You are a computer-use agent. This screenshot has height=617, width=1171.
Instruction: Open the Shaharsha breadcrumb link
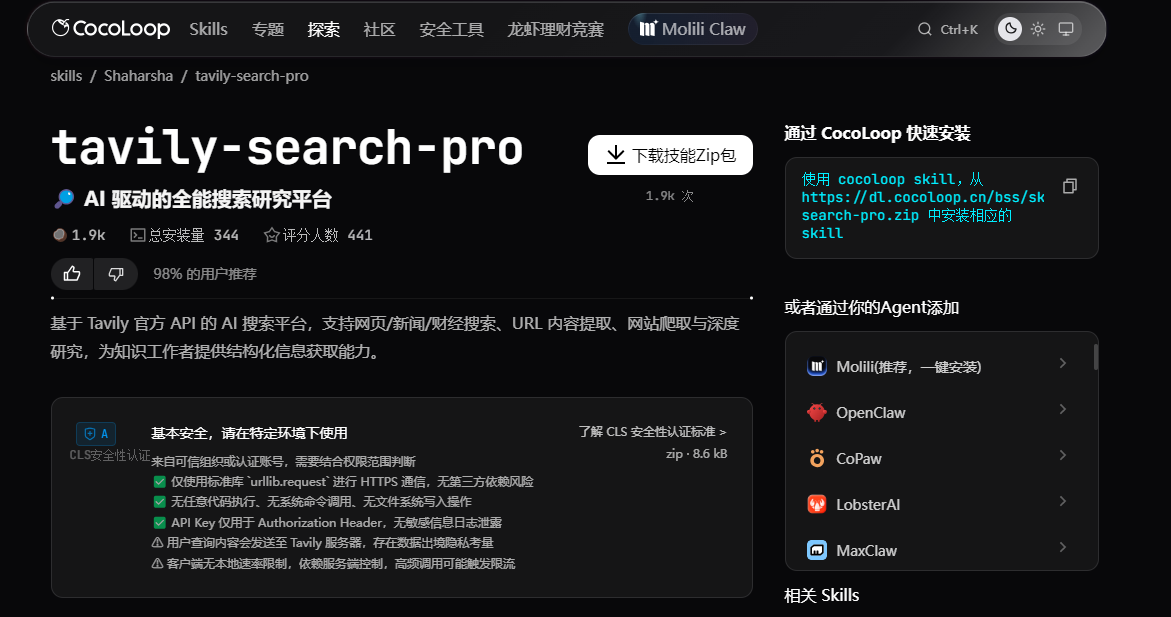pos(138,76)
